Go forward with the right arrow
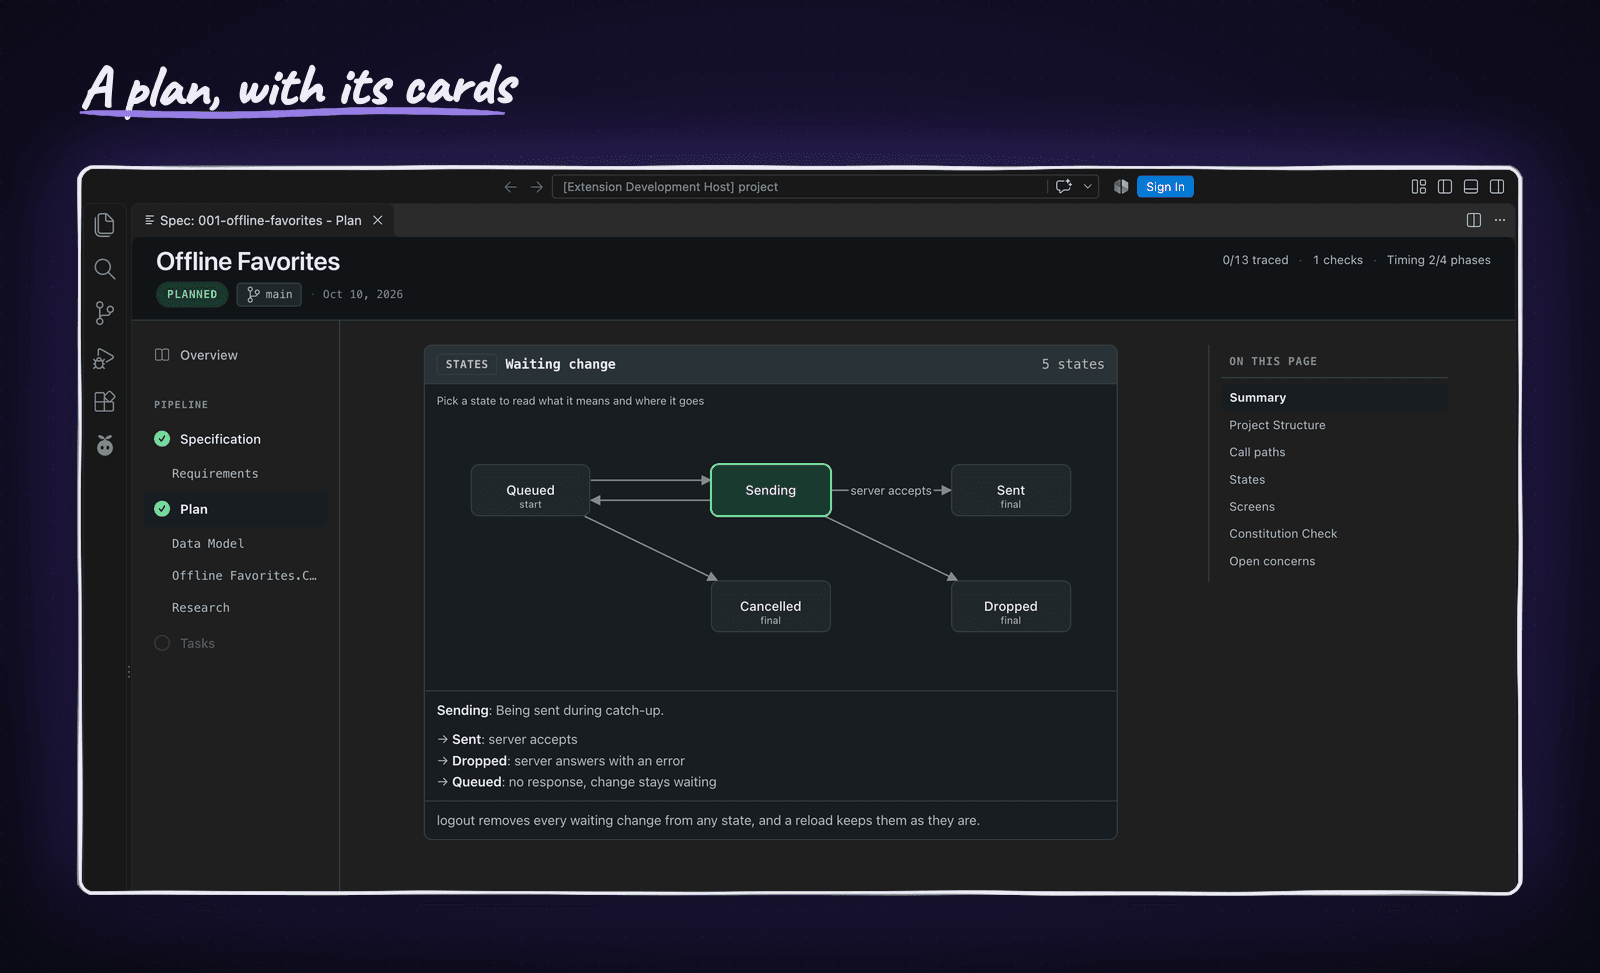 coord(536,187)
